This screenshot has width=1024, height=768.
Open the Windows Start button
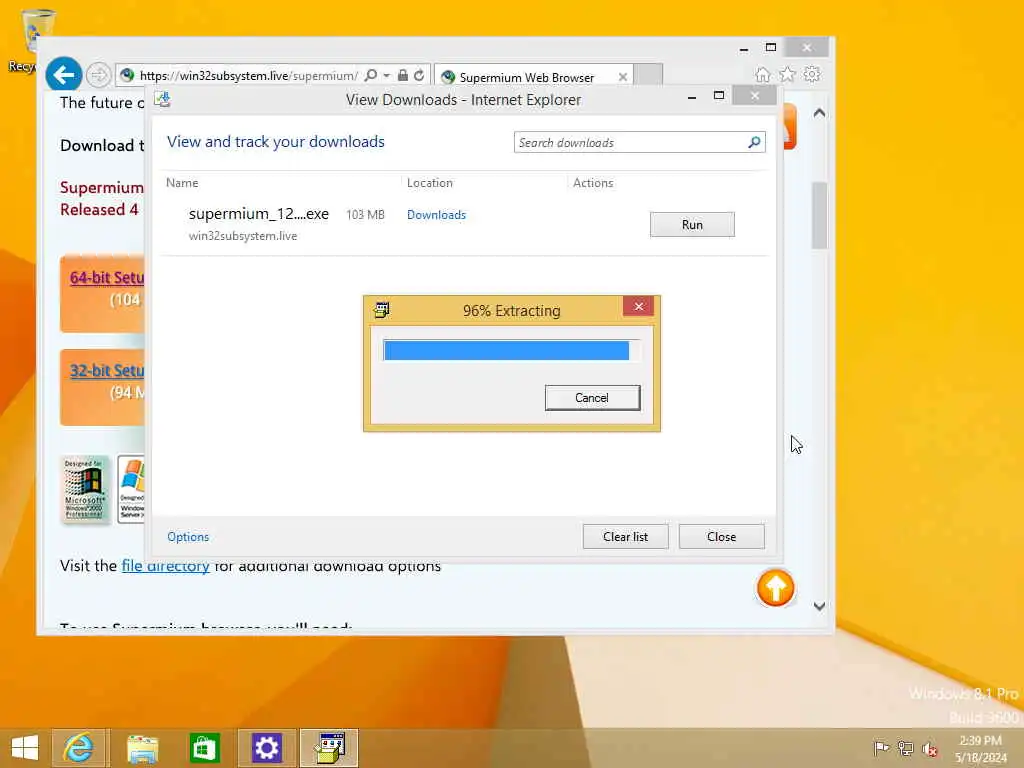tap(24, 748)
